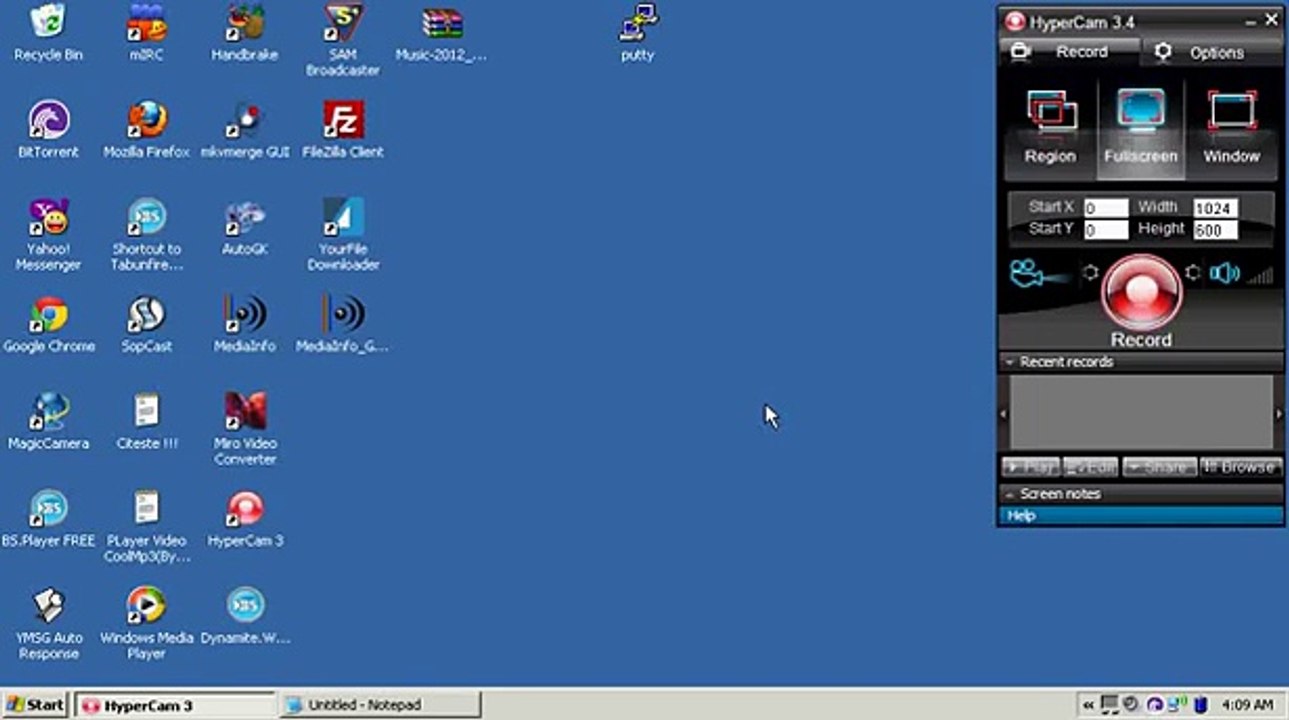Select the Dynamite.W... desktop icon

click(x=244, y=615)
